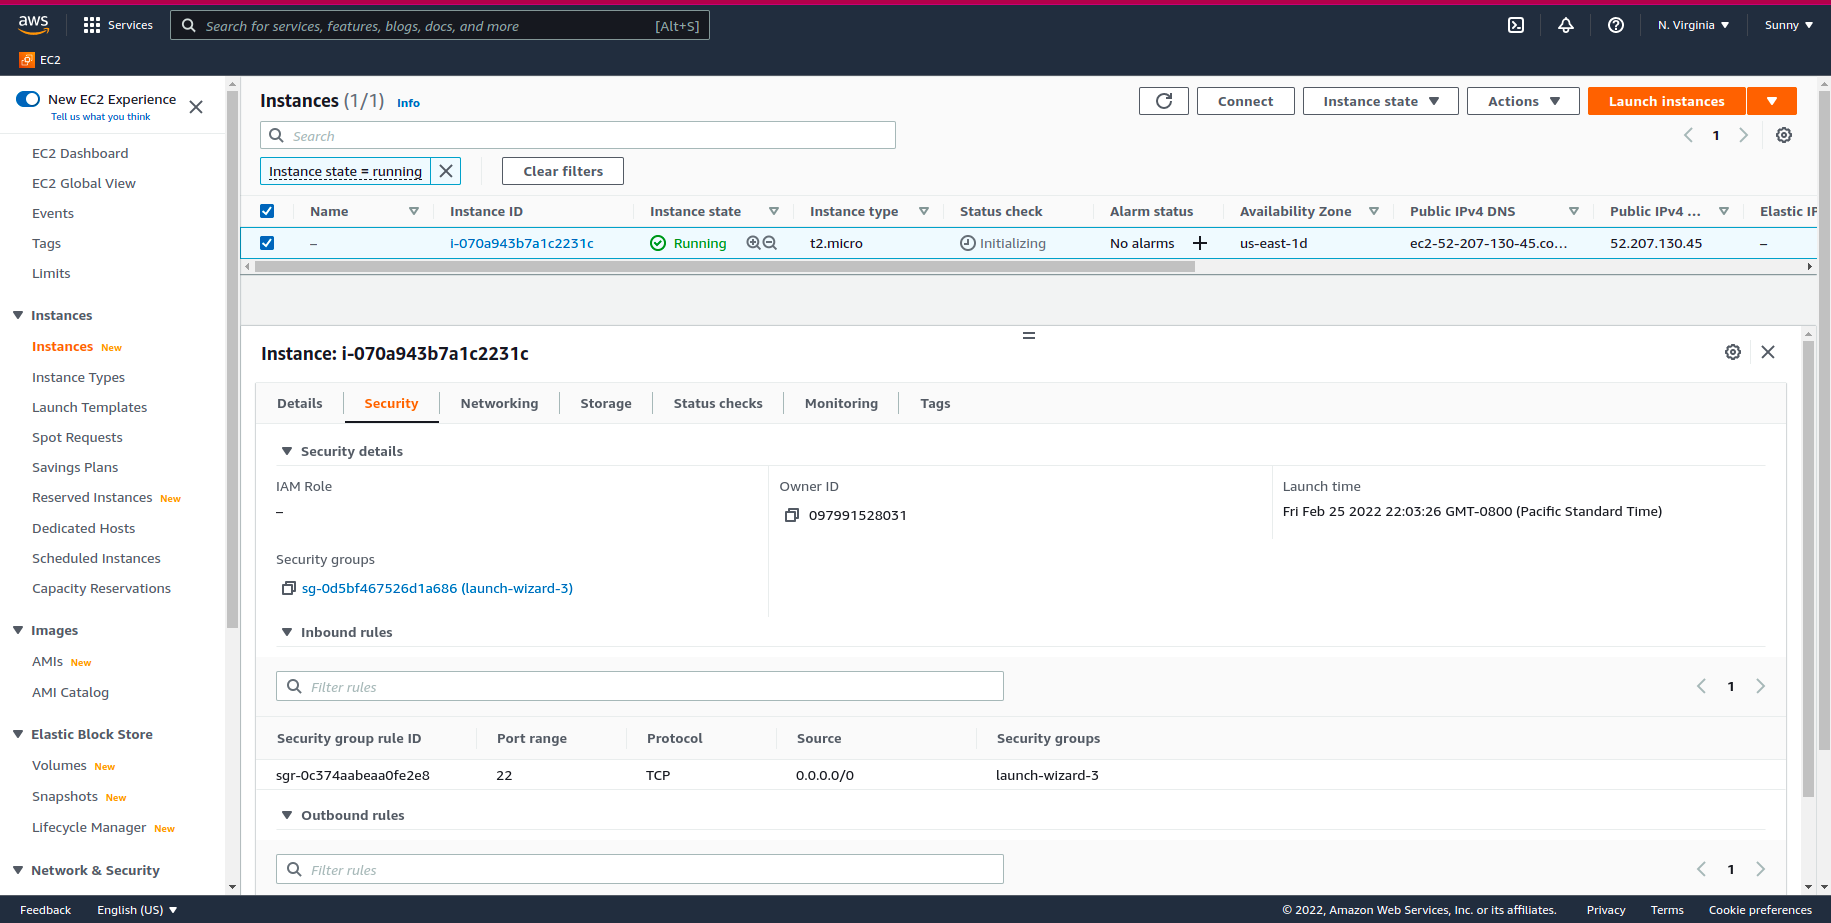Open the Sunny account menu
Image resolution: width=1831 pixels, height=923 pixels.
1789,25
